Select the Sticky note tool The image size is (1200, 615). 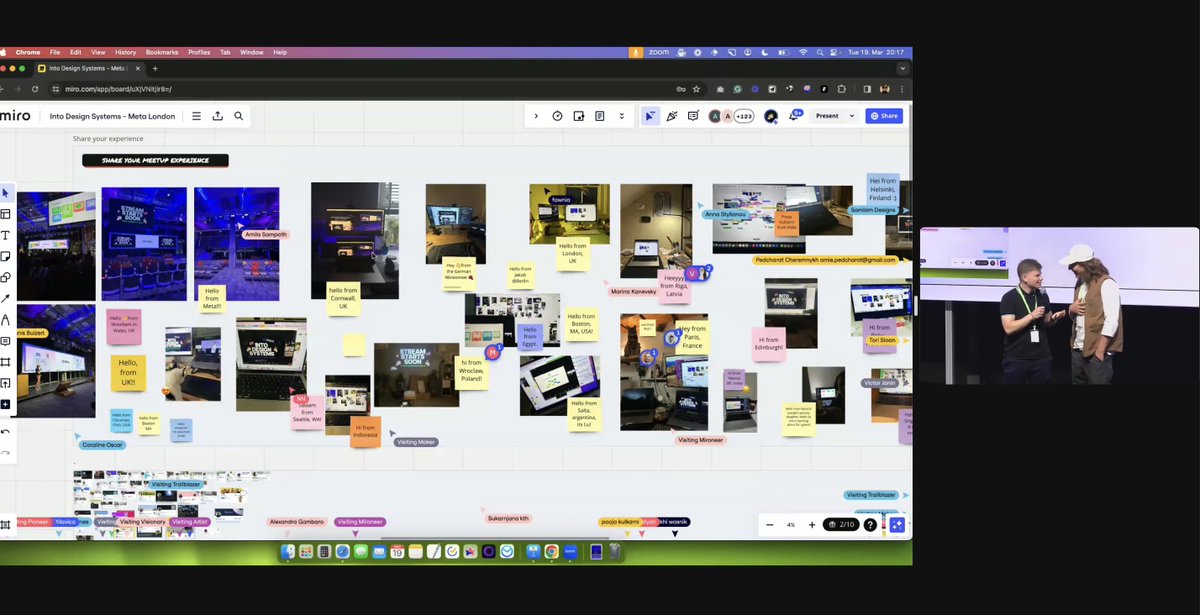(5, 256)
